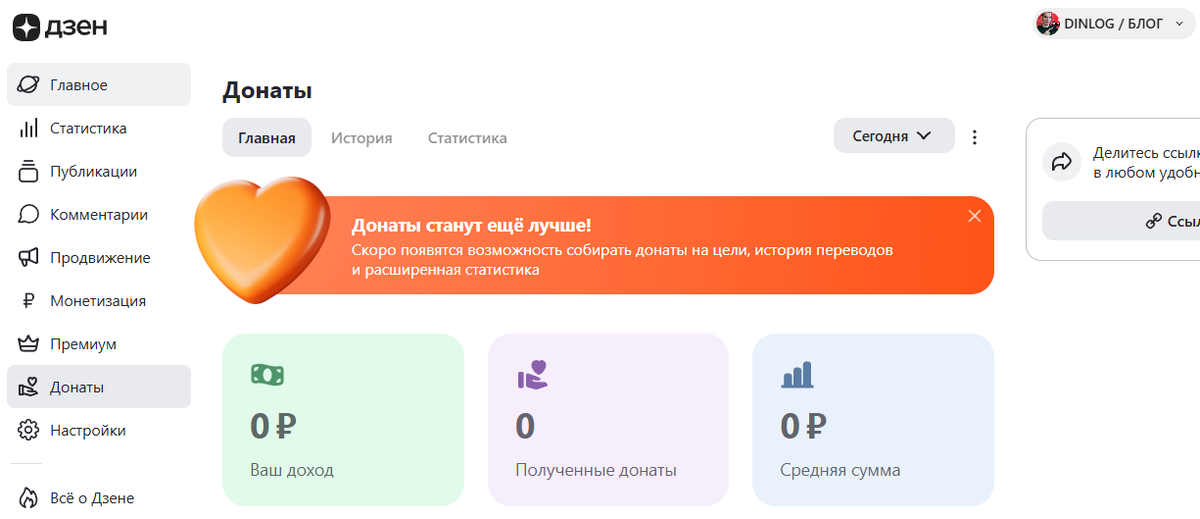The height and width of the screenshot is (519, 1200).
Task: Click the planet icon next to Главное
Action: click(29, 85)
